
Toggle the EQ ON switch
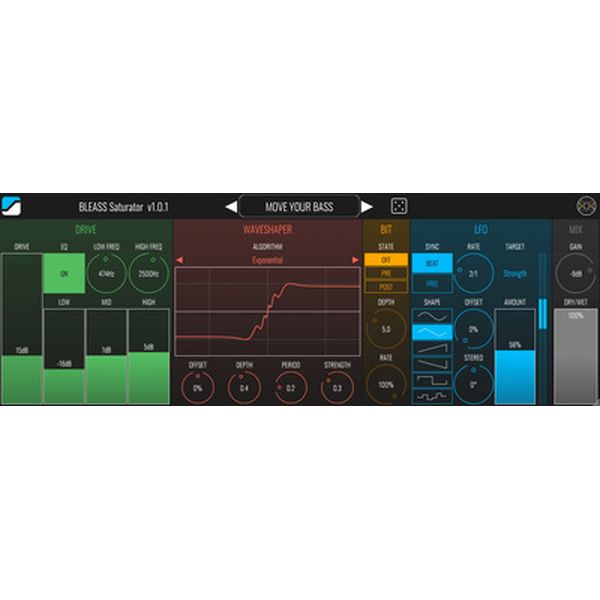64,273
